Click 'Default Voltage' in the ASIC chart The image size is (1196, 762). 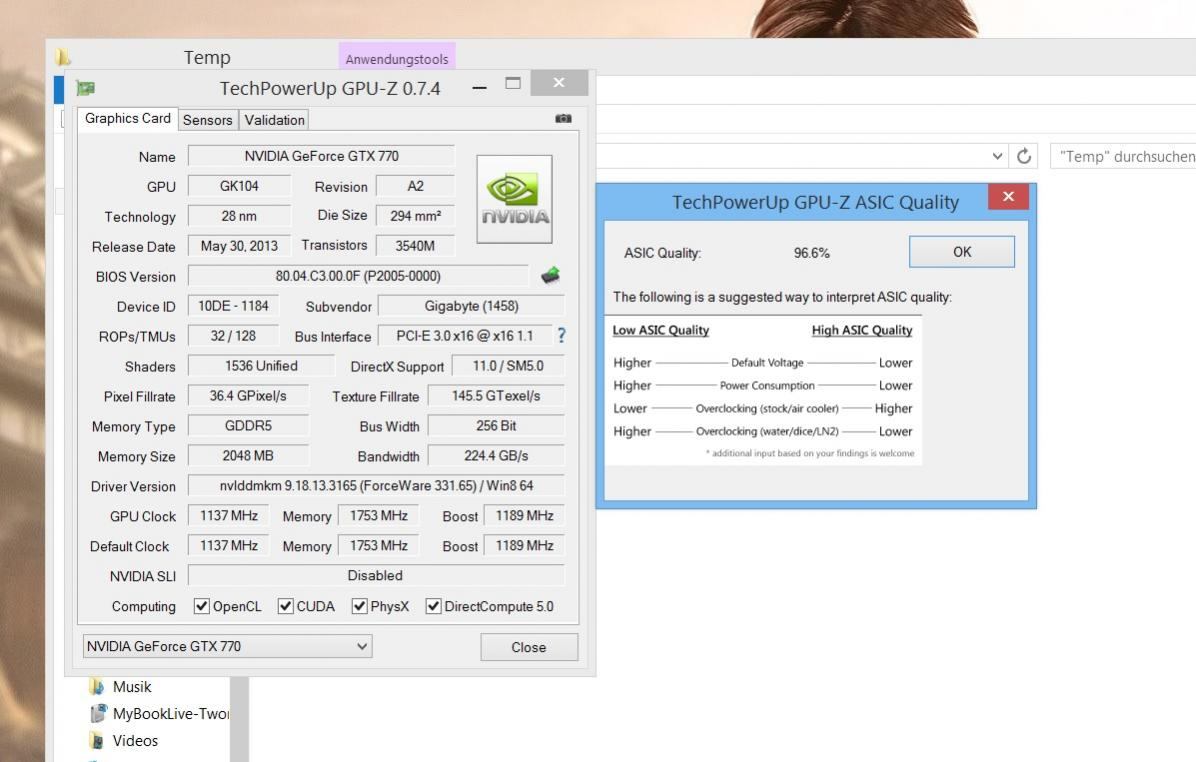coord(767,363)
